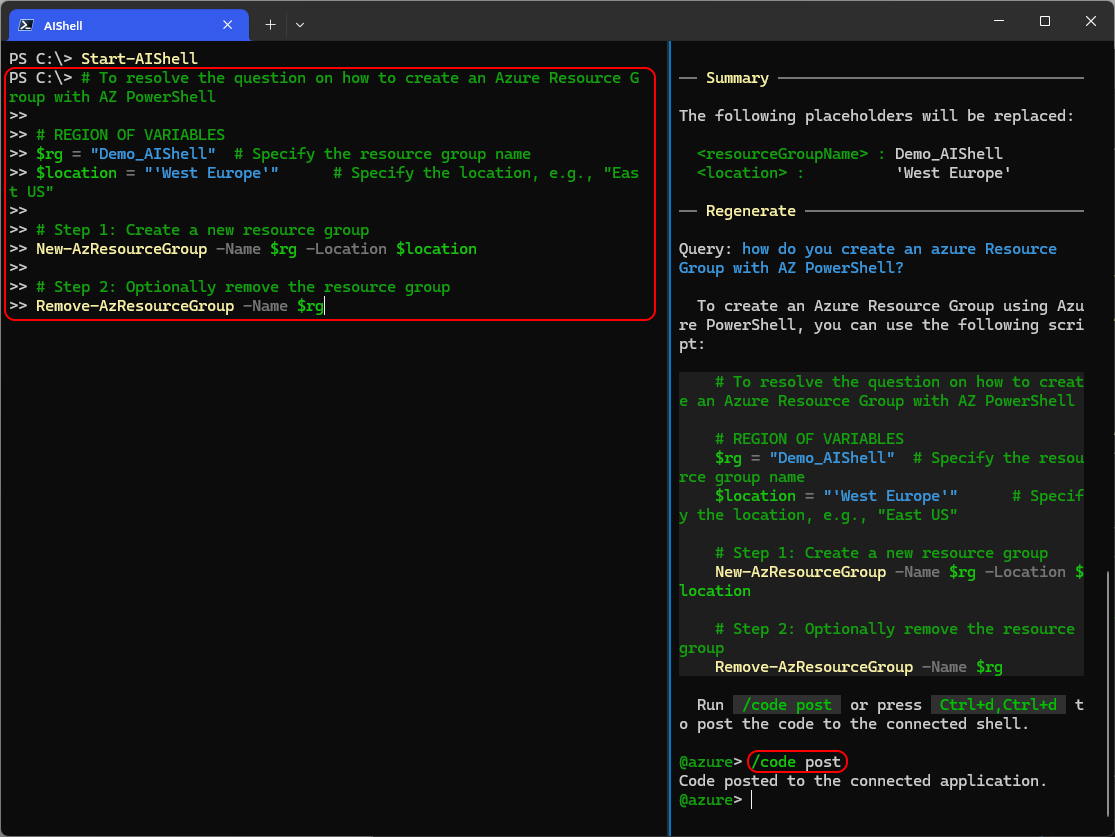The image size is (1115, 837).
Task: Select the AIShell tab
Action: click(129, 25)
